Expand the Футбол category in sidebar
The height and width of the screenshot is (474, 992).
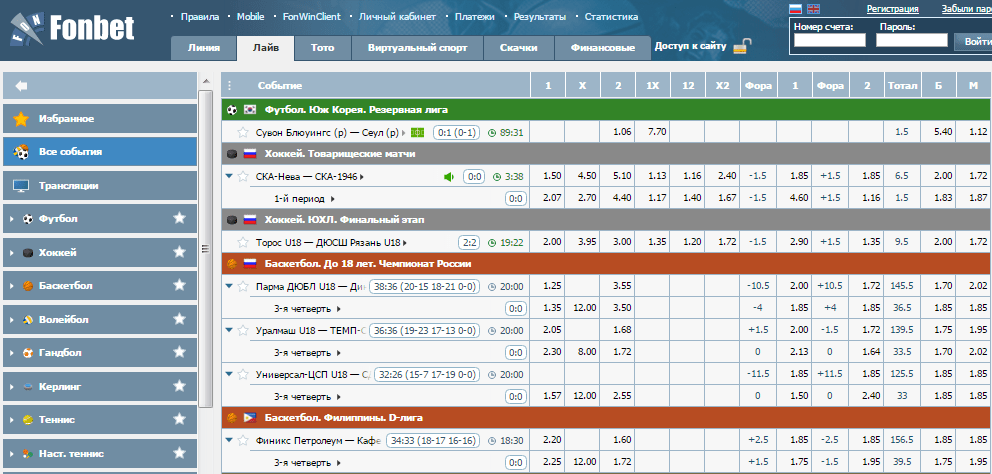click(11, 219)
